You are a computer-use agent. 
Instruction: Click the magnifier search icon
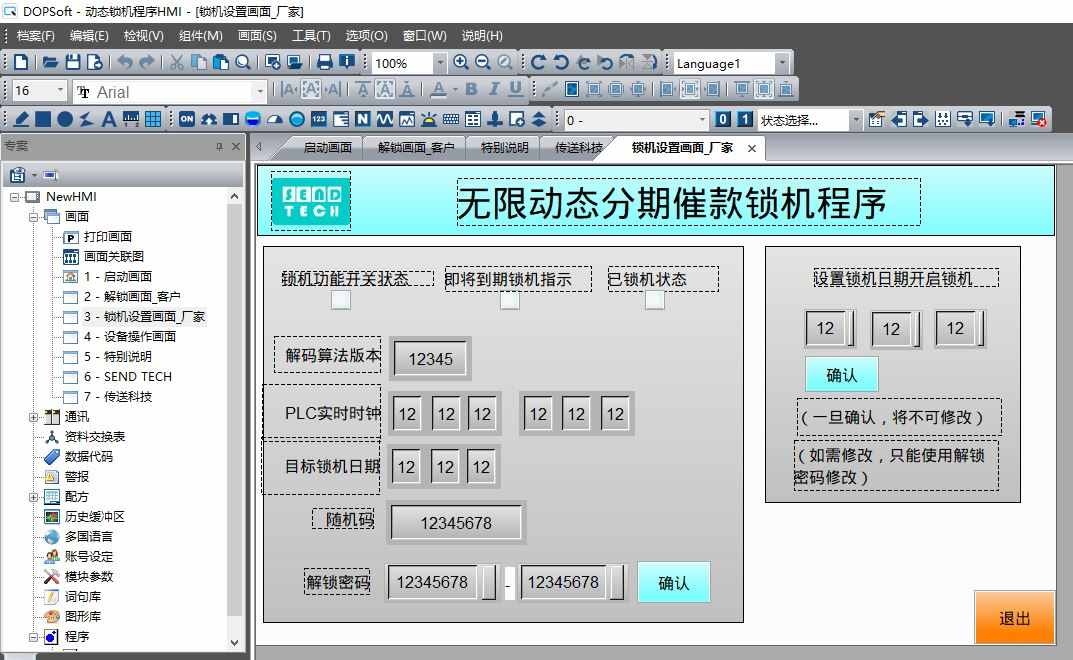click(242, 62)
